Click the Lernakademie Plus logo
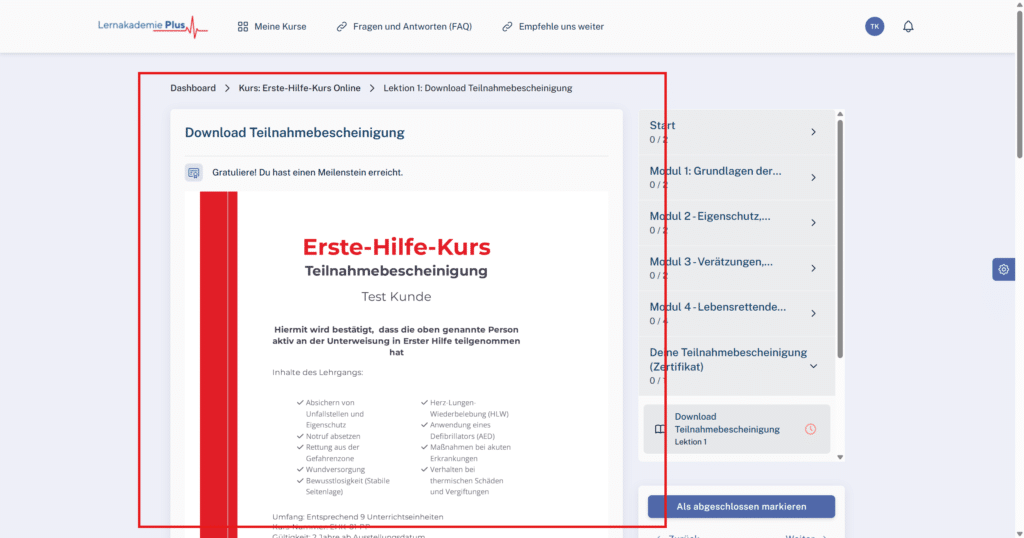This screenshot has width=1024, height=538. click(153, 27)
